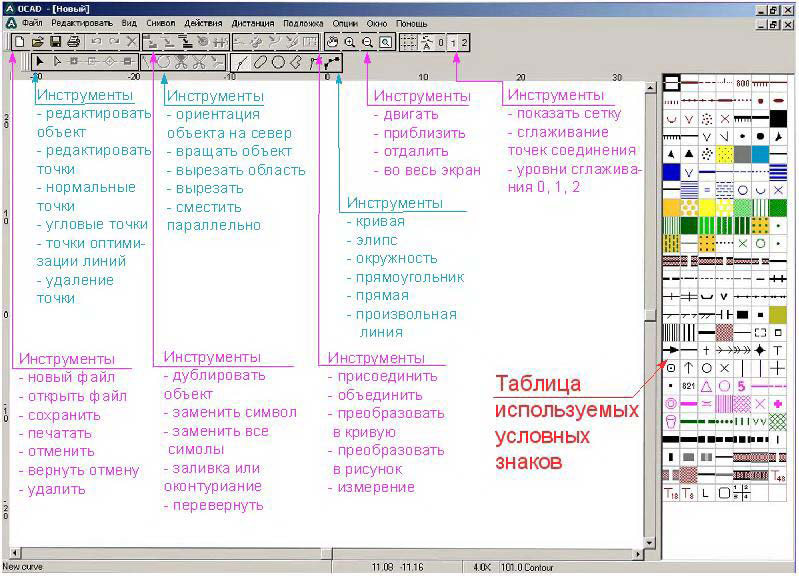Select the magenta cross first-aid symbol
799x576 pixels.
(x=778, y=404)
